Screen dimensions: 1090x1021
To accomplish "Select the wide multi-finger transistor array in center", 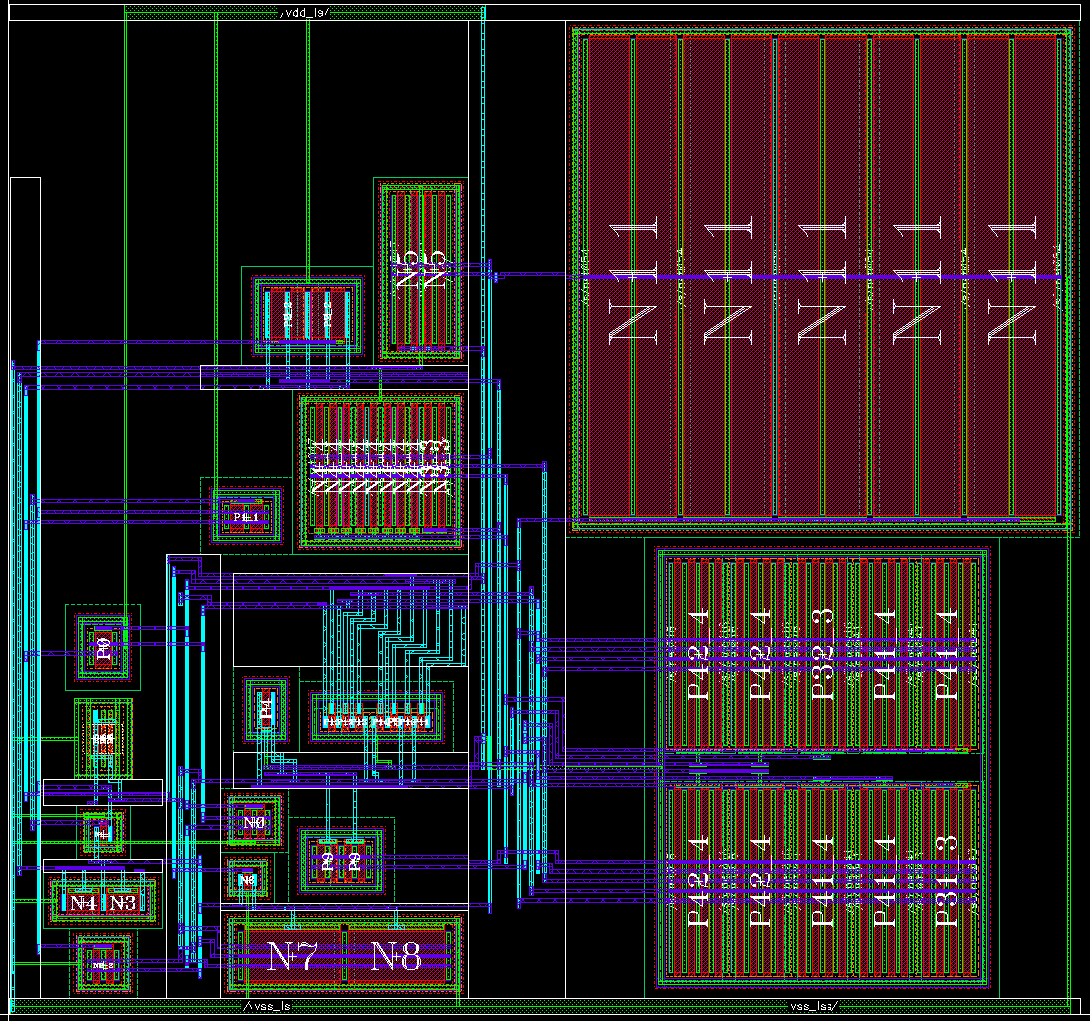I will (381, 471).
